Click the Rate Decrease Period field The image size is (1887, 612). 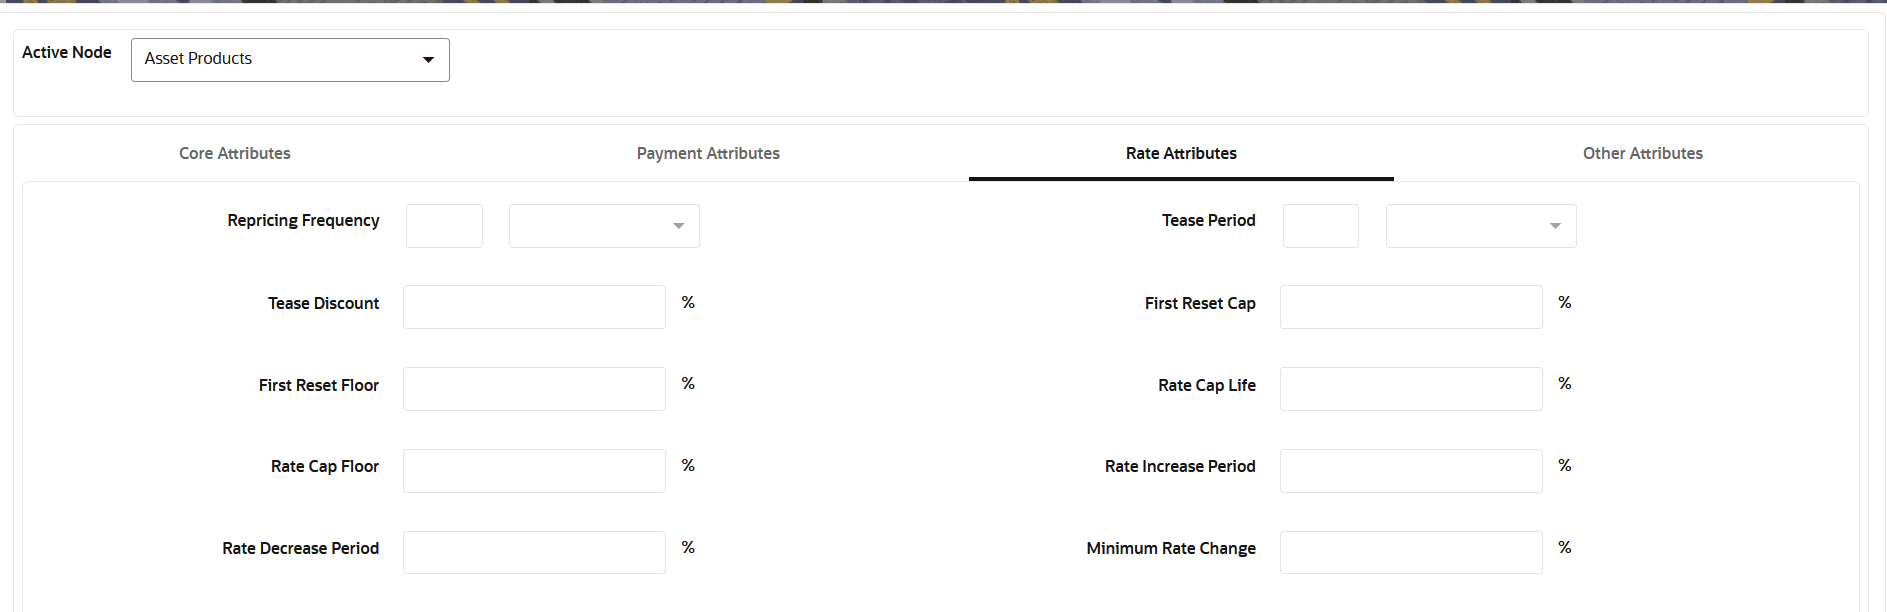point(534,553)
